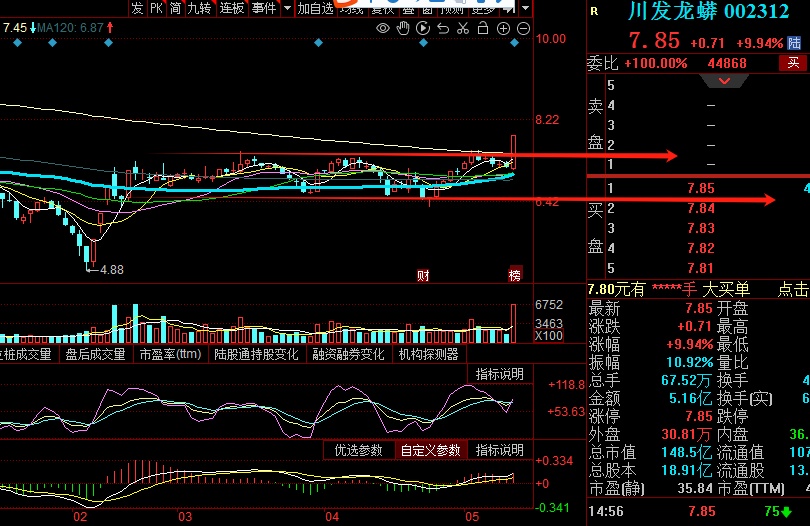Click the 大买单 label

pyautogui.click(x=726, y=289)
